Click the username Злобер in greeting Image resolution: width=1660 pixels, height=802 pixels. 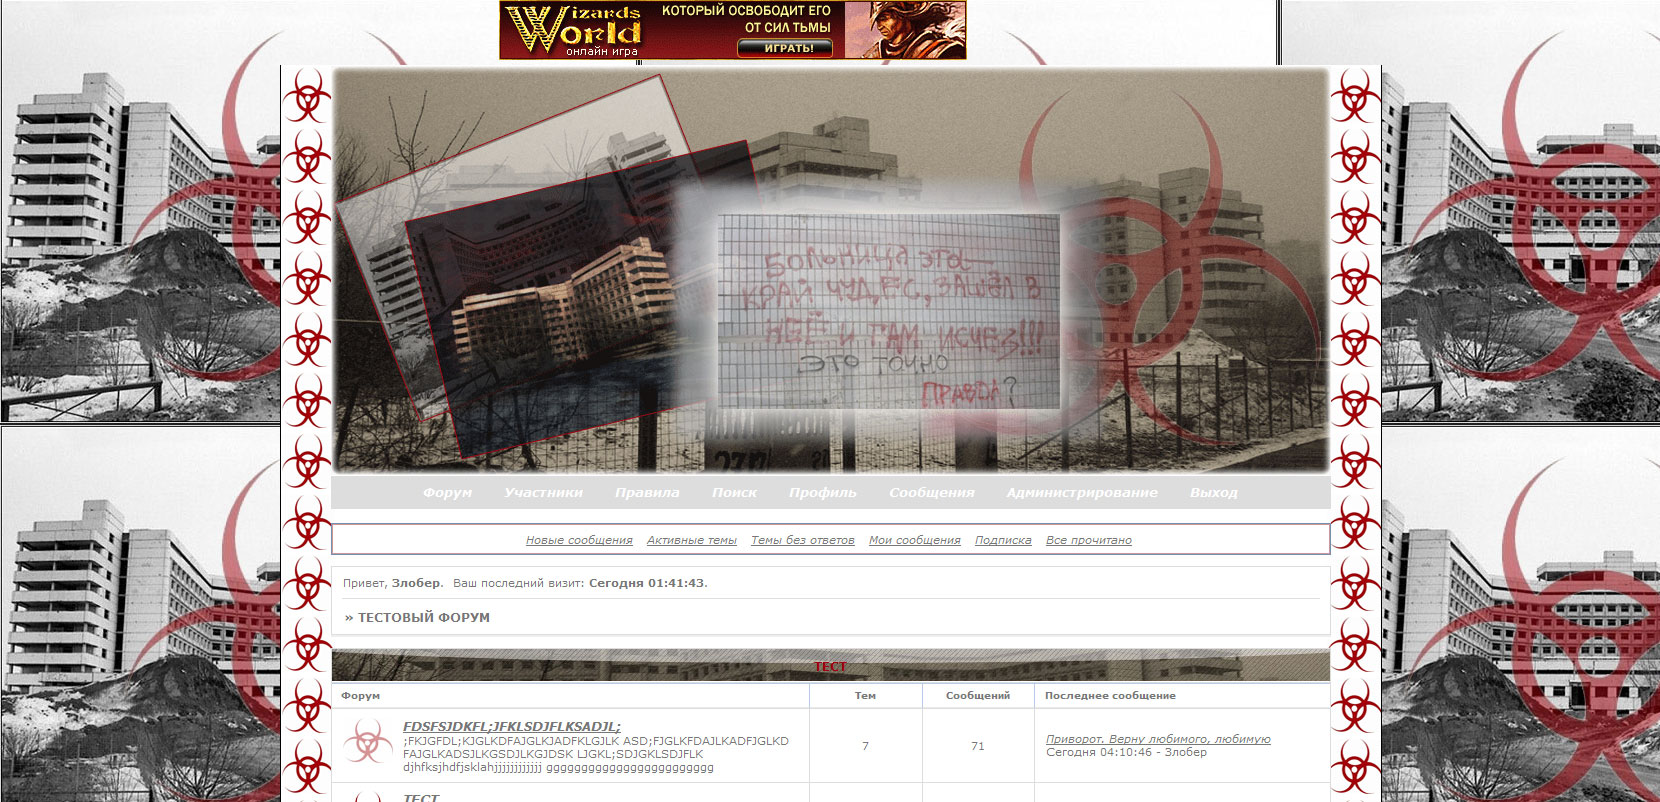pyautogui.click(x=416, y=583)
